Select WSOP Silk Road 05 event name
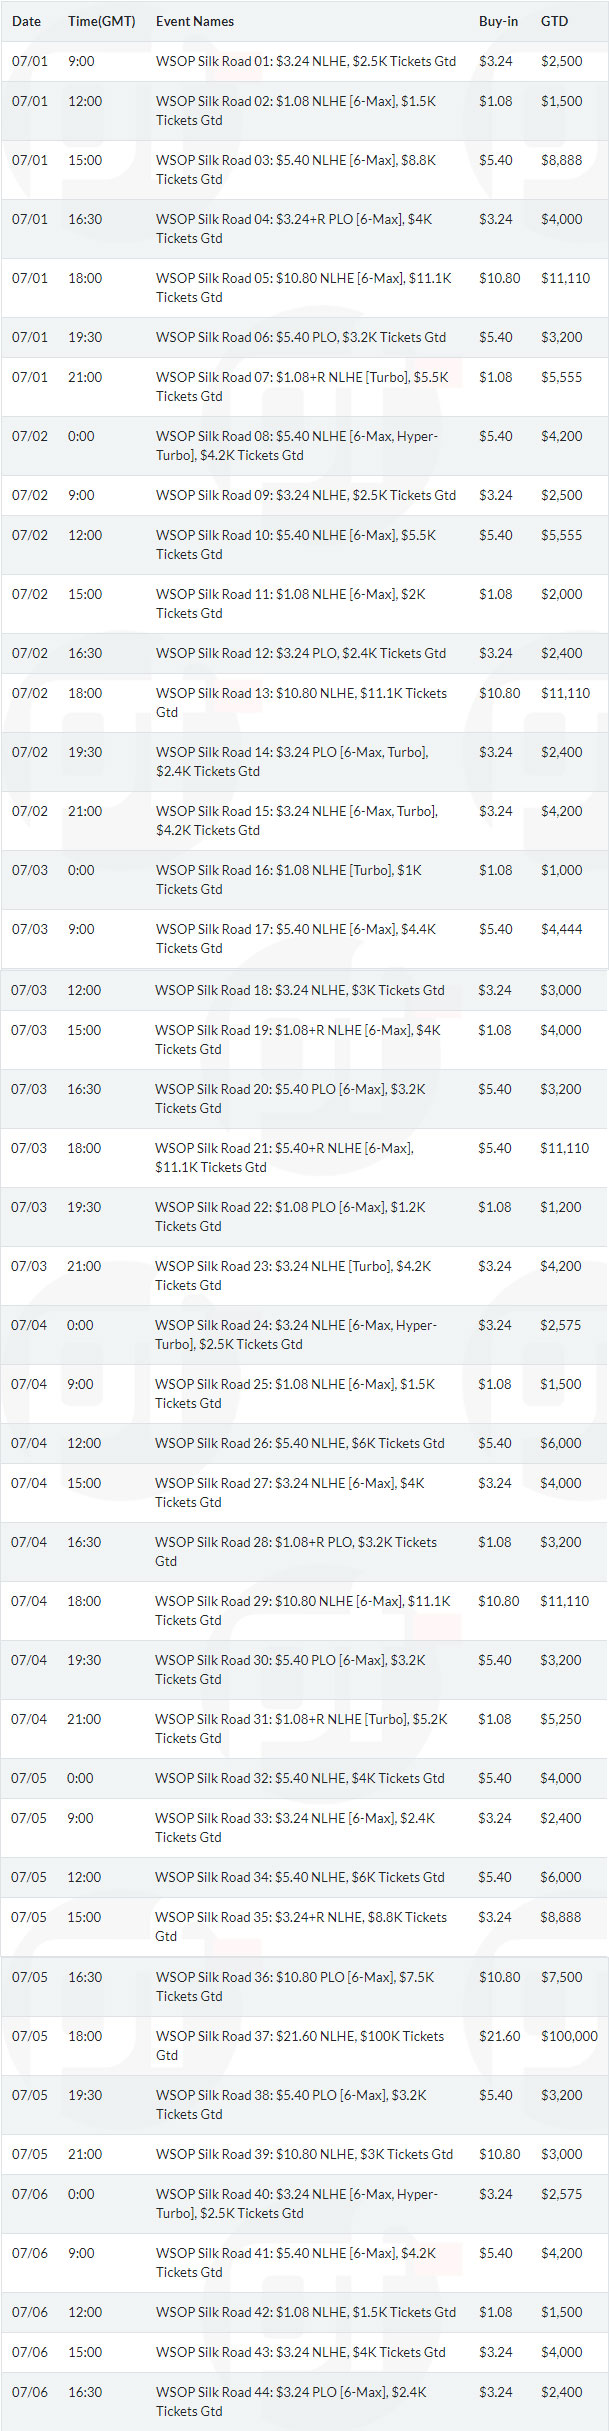Screen dimensions: 609x2431 pyautogui.click(x=304, y=288)
